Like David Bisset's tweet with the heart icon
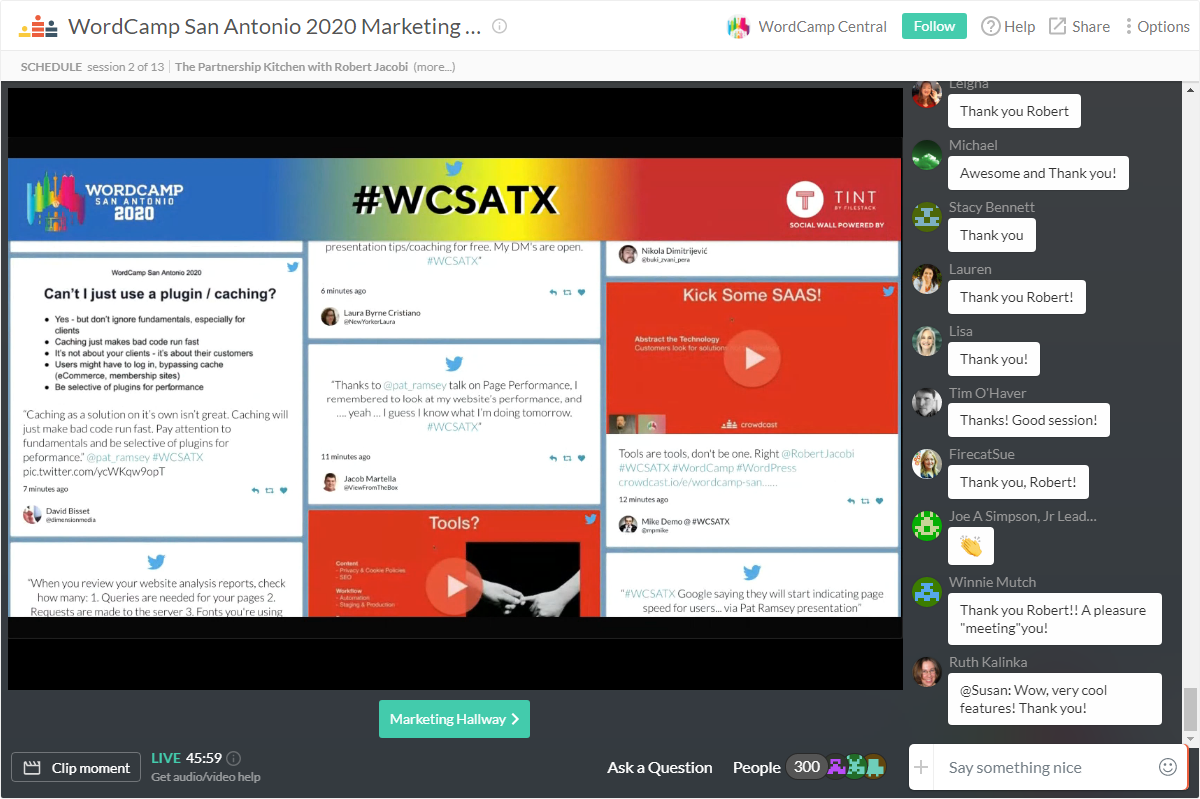The height and width of the screenshot is (799, 1200). [x=284, y=490]
